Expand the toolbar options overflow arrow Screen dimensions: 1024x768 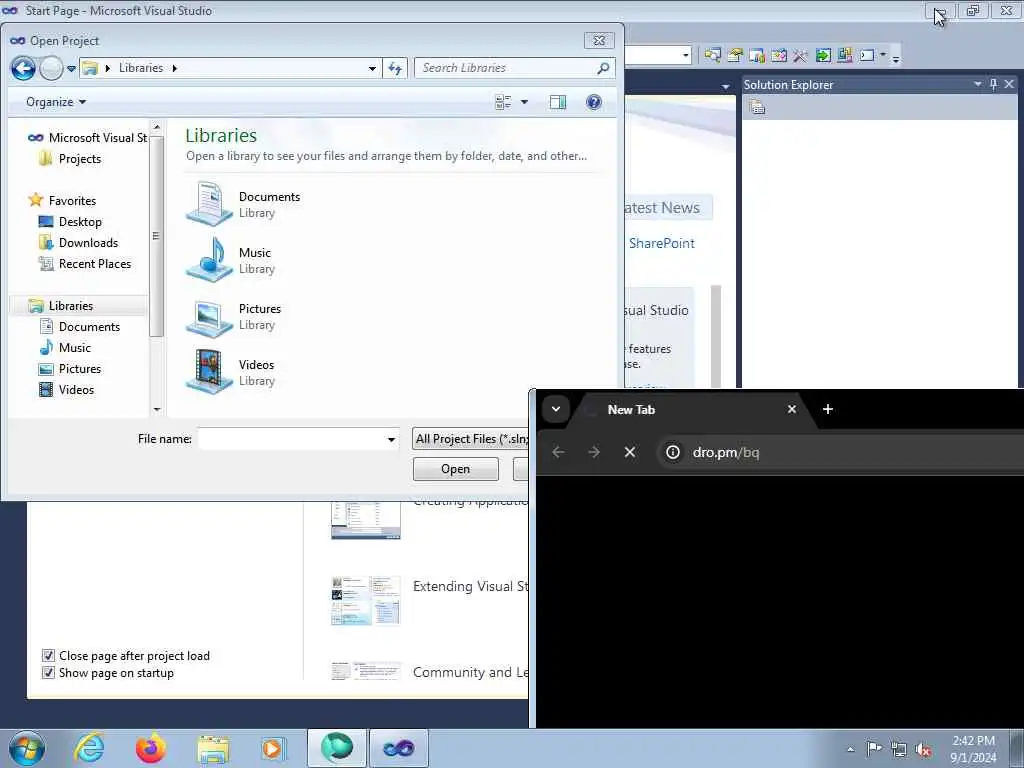(895, 57)
